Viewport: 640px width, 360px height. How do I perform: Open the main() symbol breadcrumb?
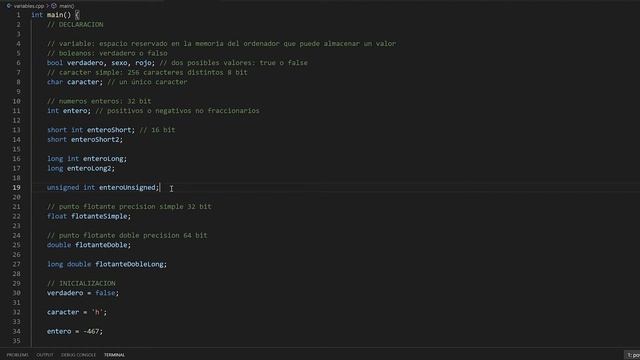[67, 6]
